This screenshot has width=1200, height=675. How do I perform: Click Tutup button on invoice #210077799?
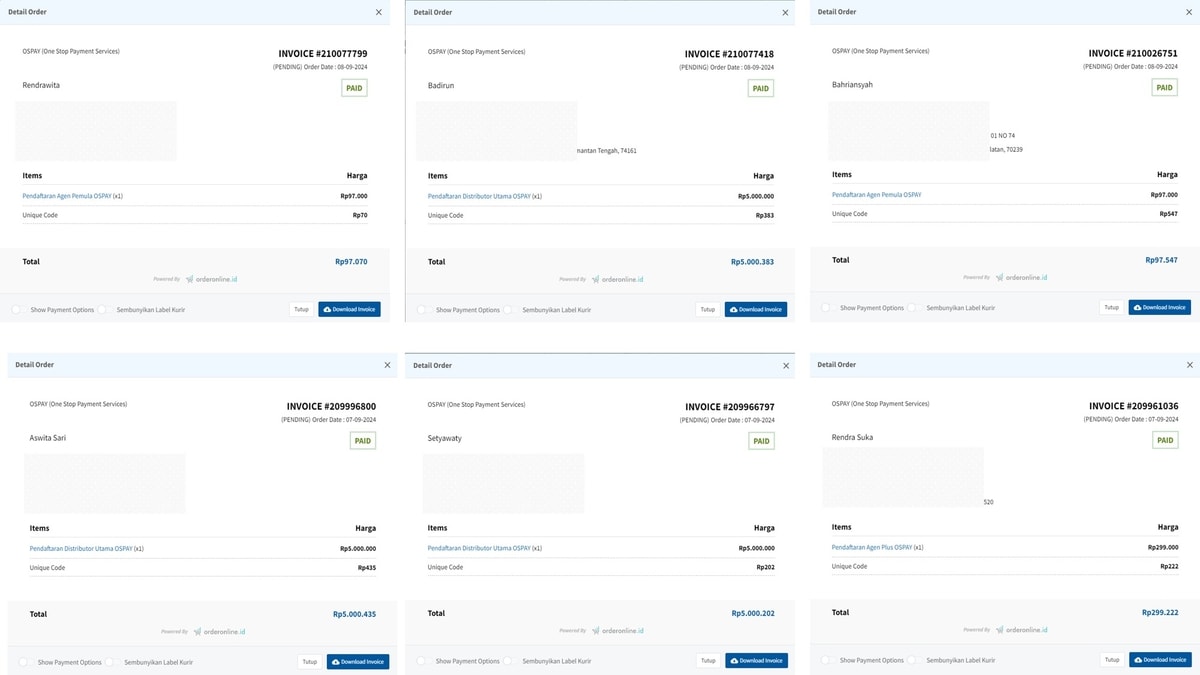coord(301,310)
